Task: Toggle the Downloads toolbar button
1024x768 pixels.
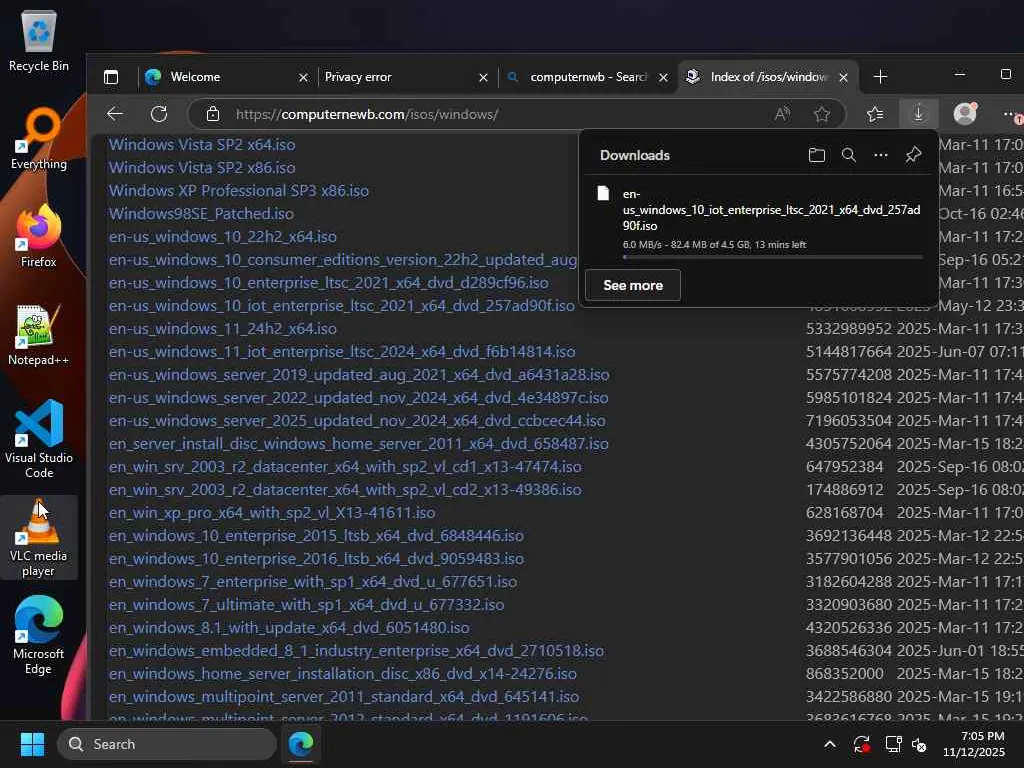Action: [918, 114]
